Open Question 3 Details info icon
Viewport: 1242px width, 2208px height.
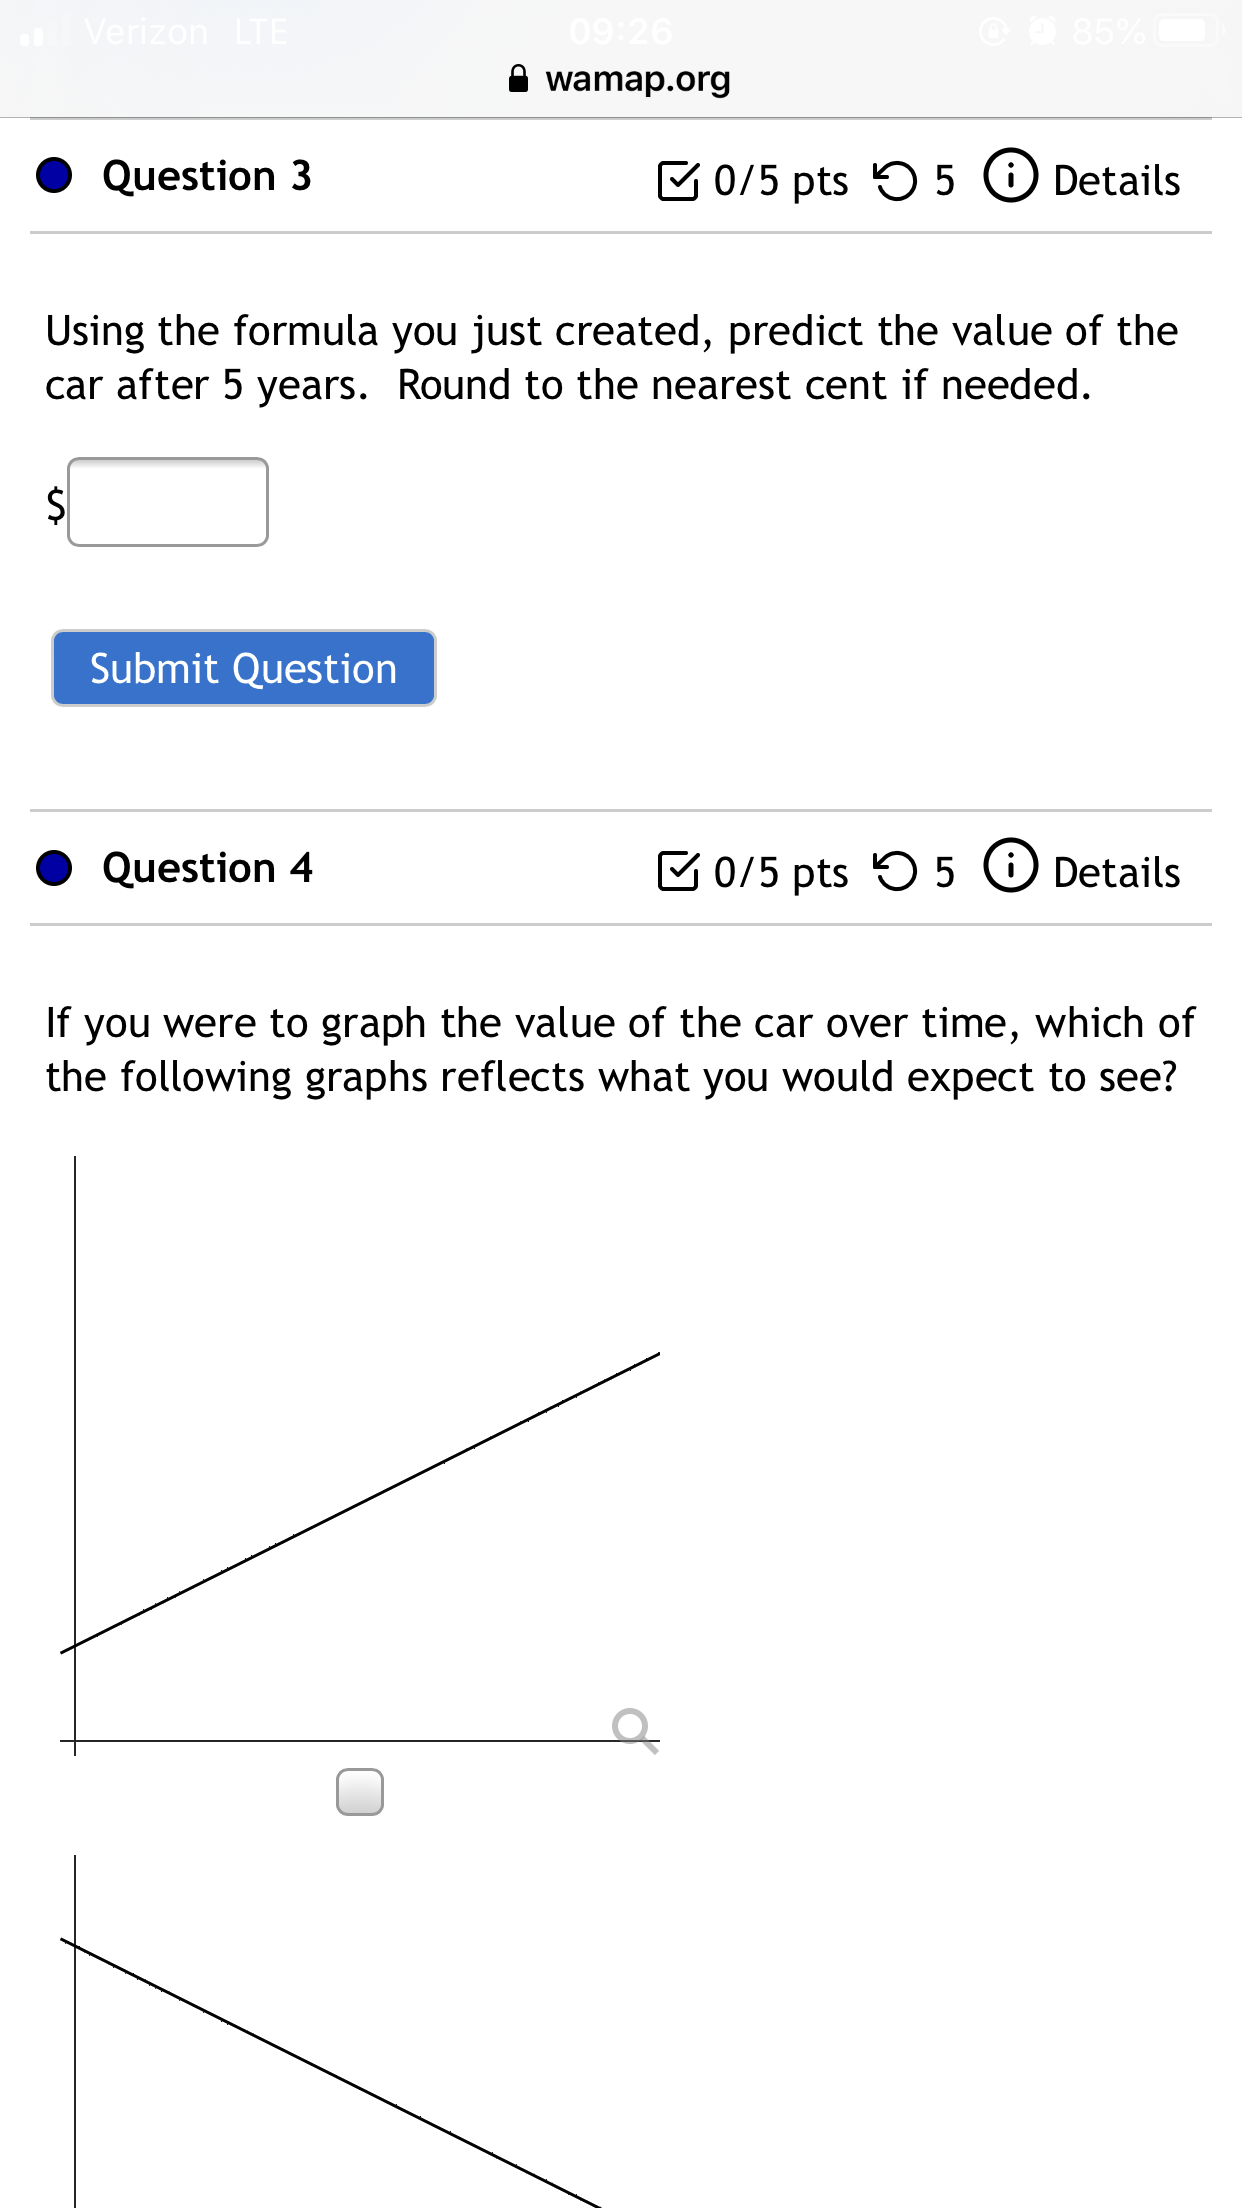[1011, 176]
